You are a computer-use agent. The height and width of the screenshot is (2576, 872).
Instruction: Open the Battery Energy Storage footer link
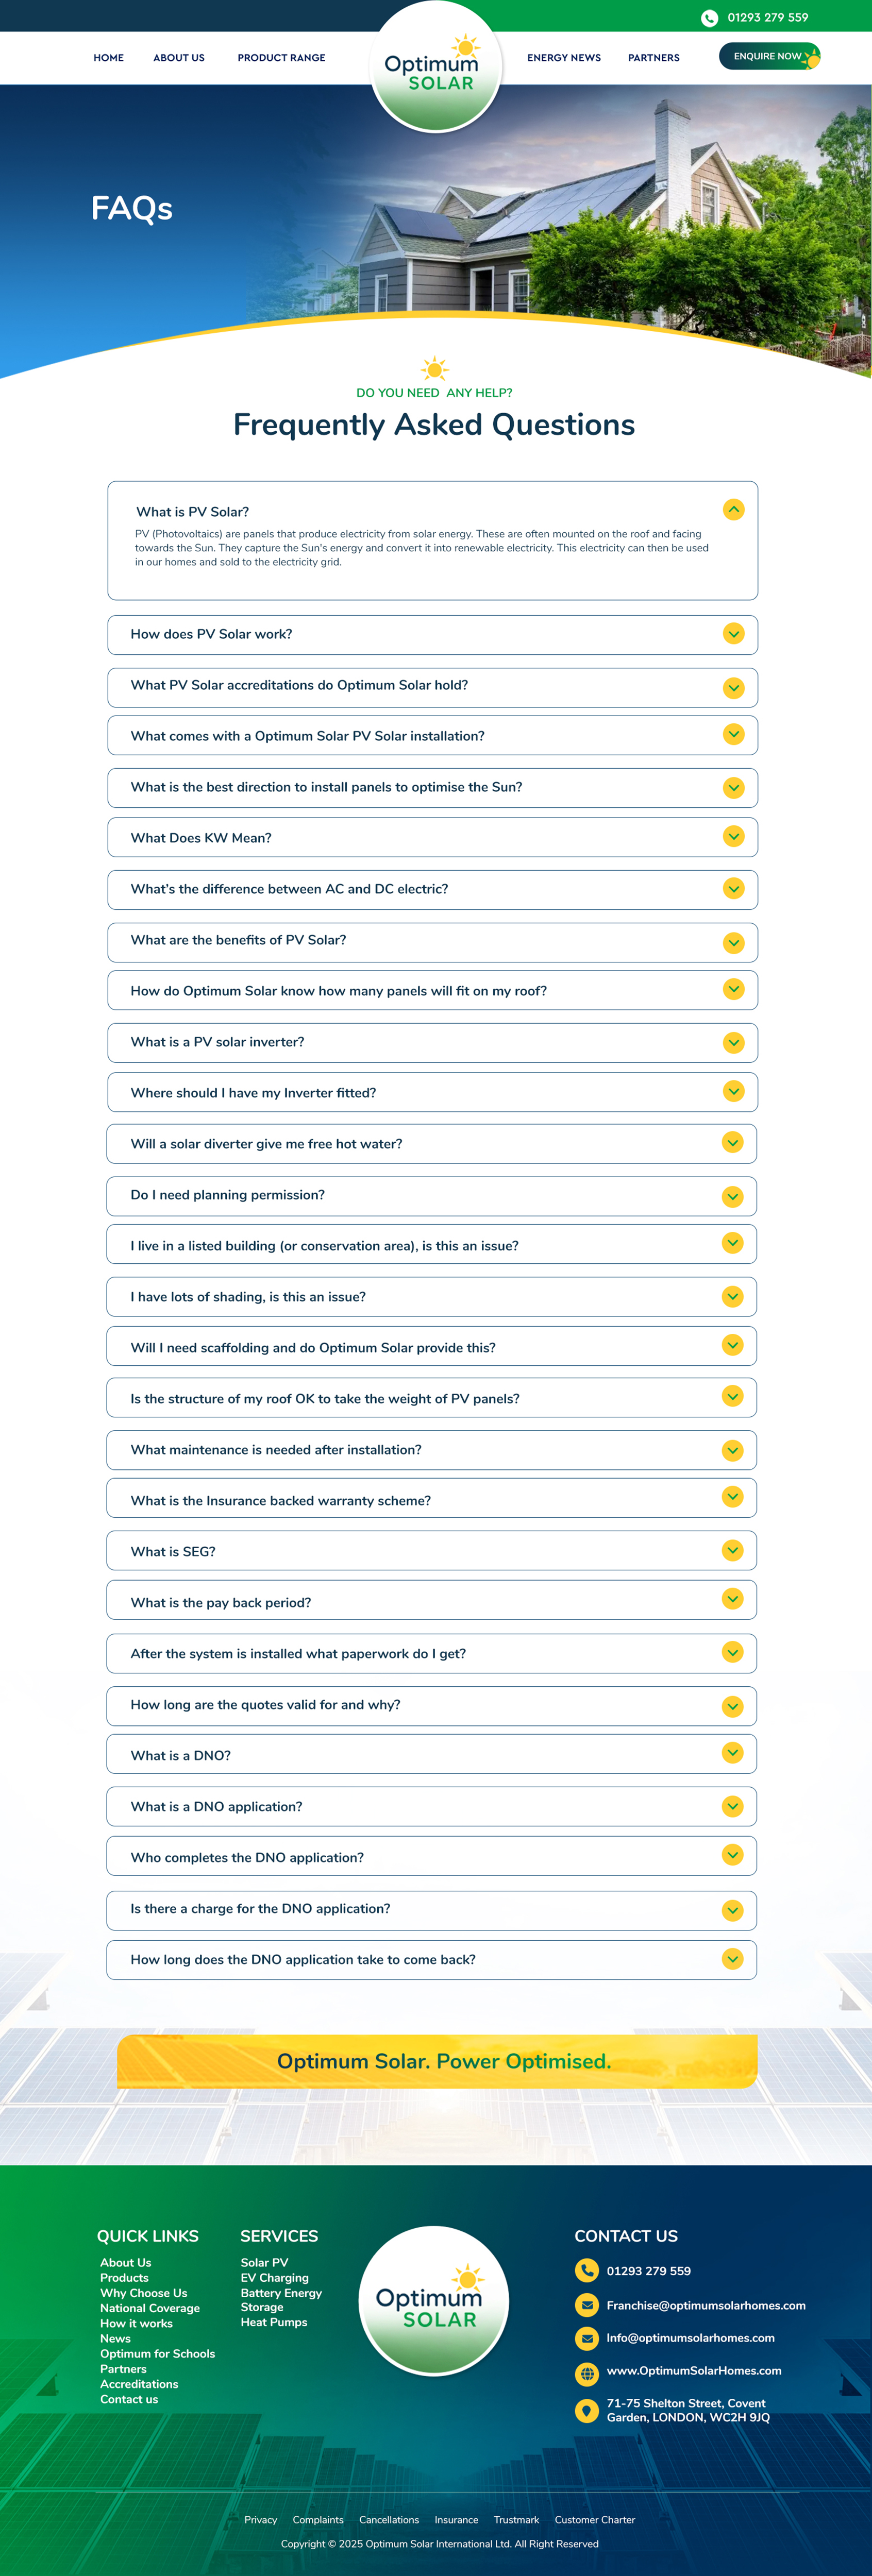point(281,2300)
